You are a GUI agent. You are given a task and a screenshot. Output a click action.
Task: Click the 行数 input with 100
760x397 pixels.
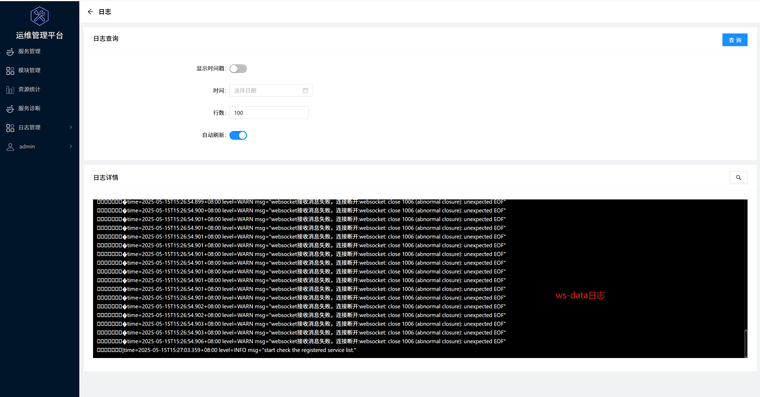coord(269,113)
